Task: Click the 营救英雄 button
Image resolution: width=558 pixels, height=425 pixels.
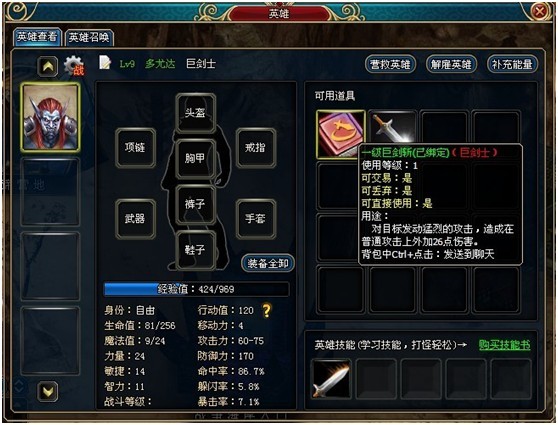Action: [x=390, y=64]
